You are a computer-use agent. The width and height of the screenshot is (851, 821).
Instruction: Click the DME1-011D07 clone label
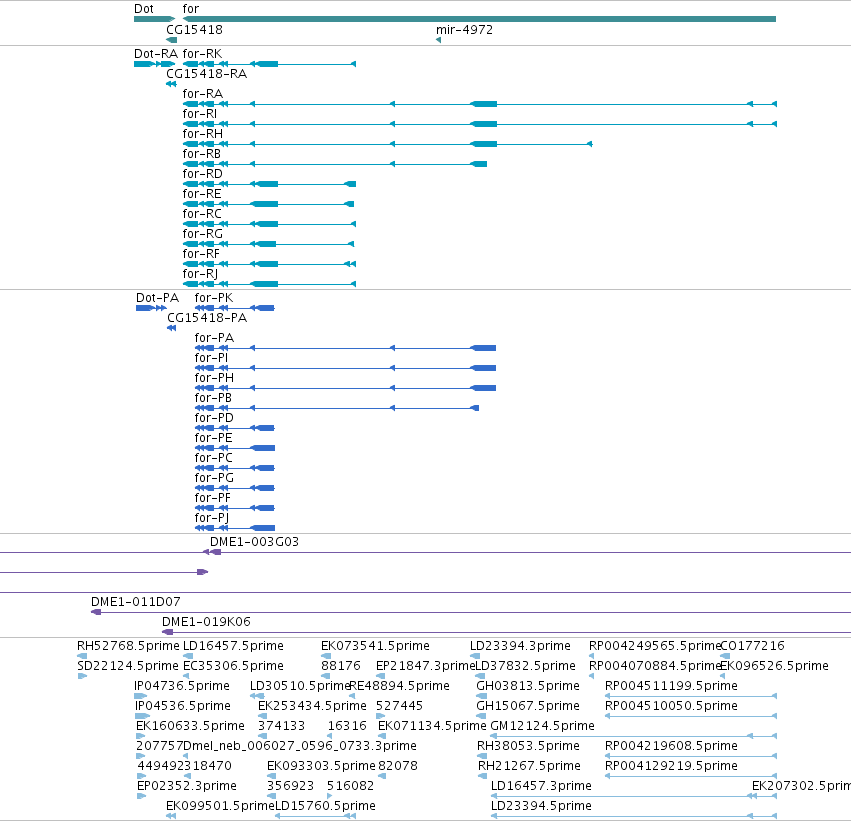[136, 601]
